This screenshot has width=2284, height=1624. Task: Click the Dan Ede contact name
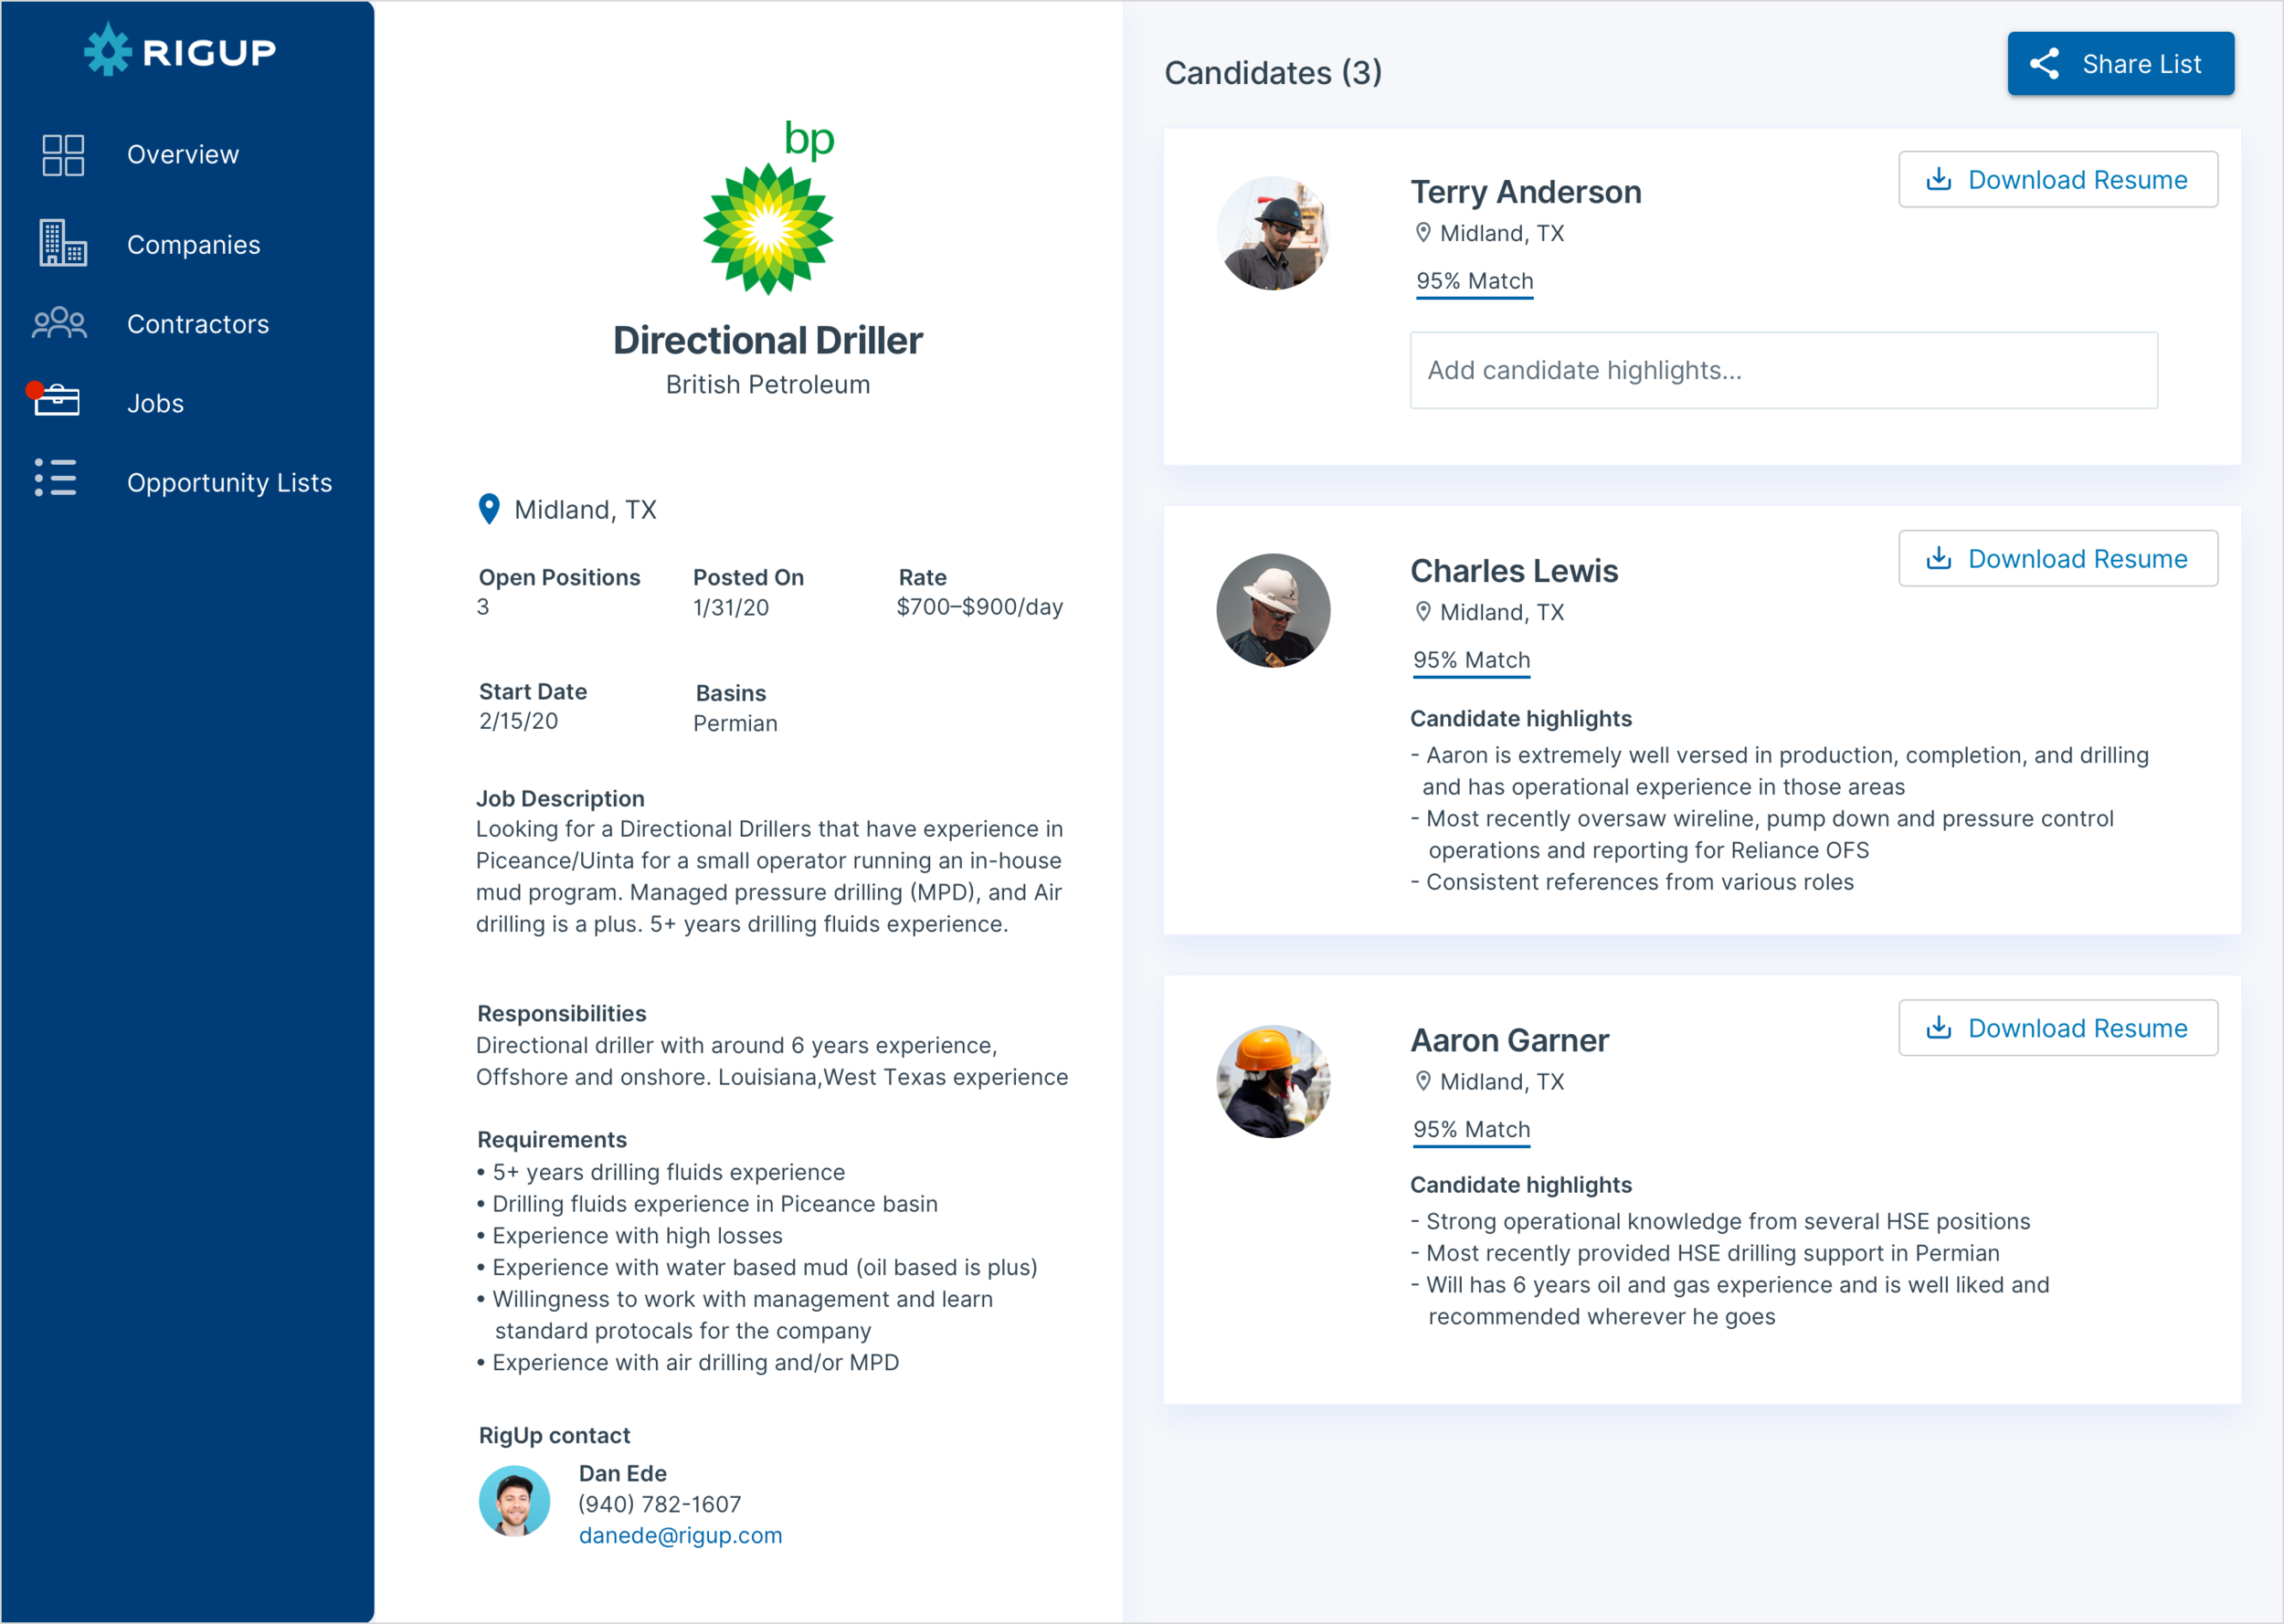(x=623, y=1473)
